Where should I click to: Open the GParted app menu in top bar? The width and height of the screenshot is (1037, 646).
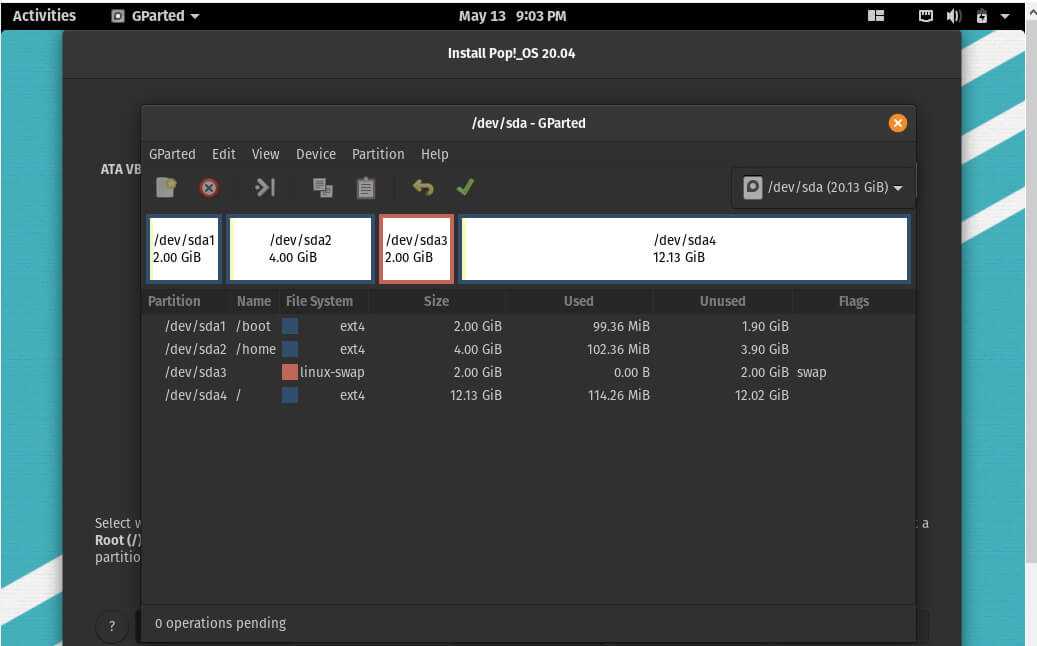(155, 16)
